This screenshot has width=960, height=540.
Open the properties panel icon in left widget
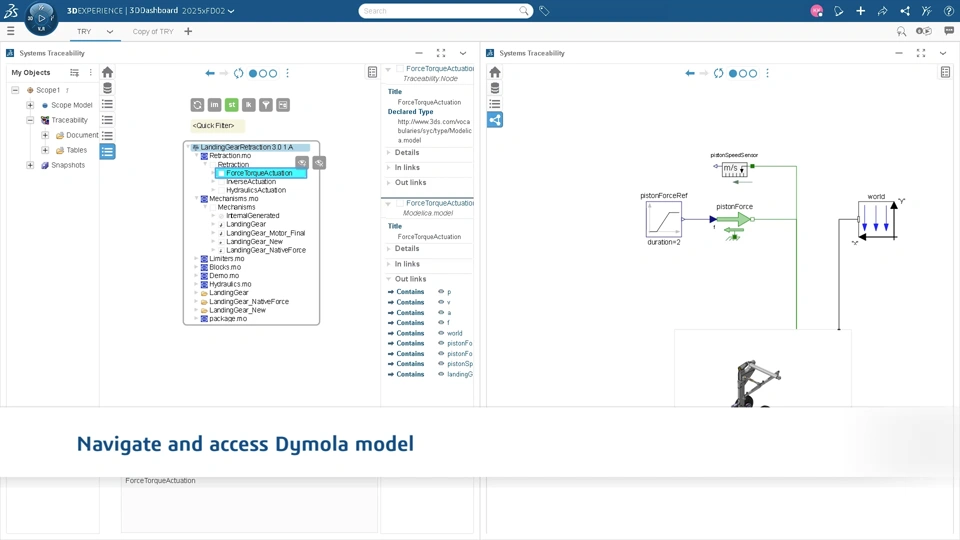tap(372, 72)
